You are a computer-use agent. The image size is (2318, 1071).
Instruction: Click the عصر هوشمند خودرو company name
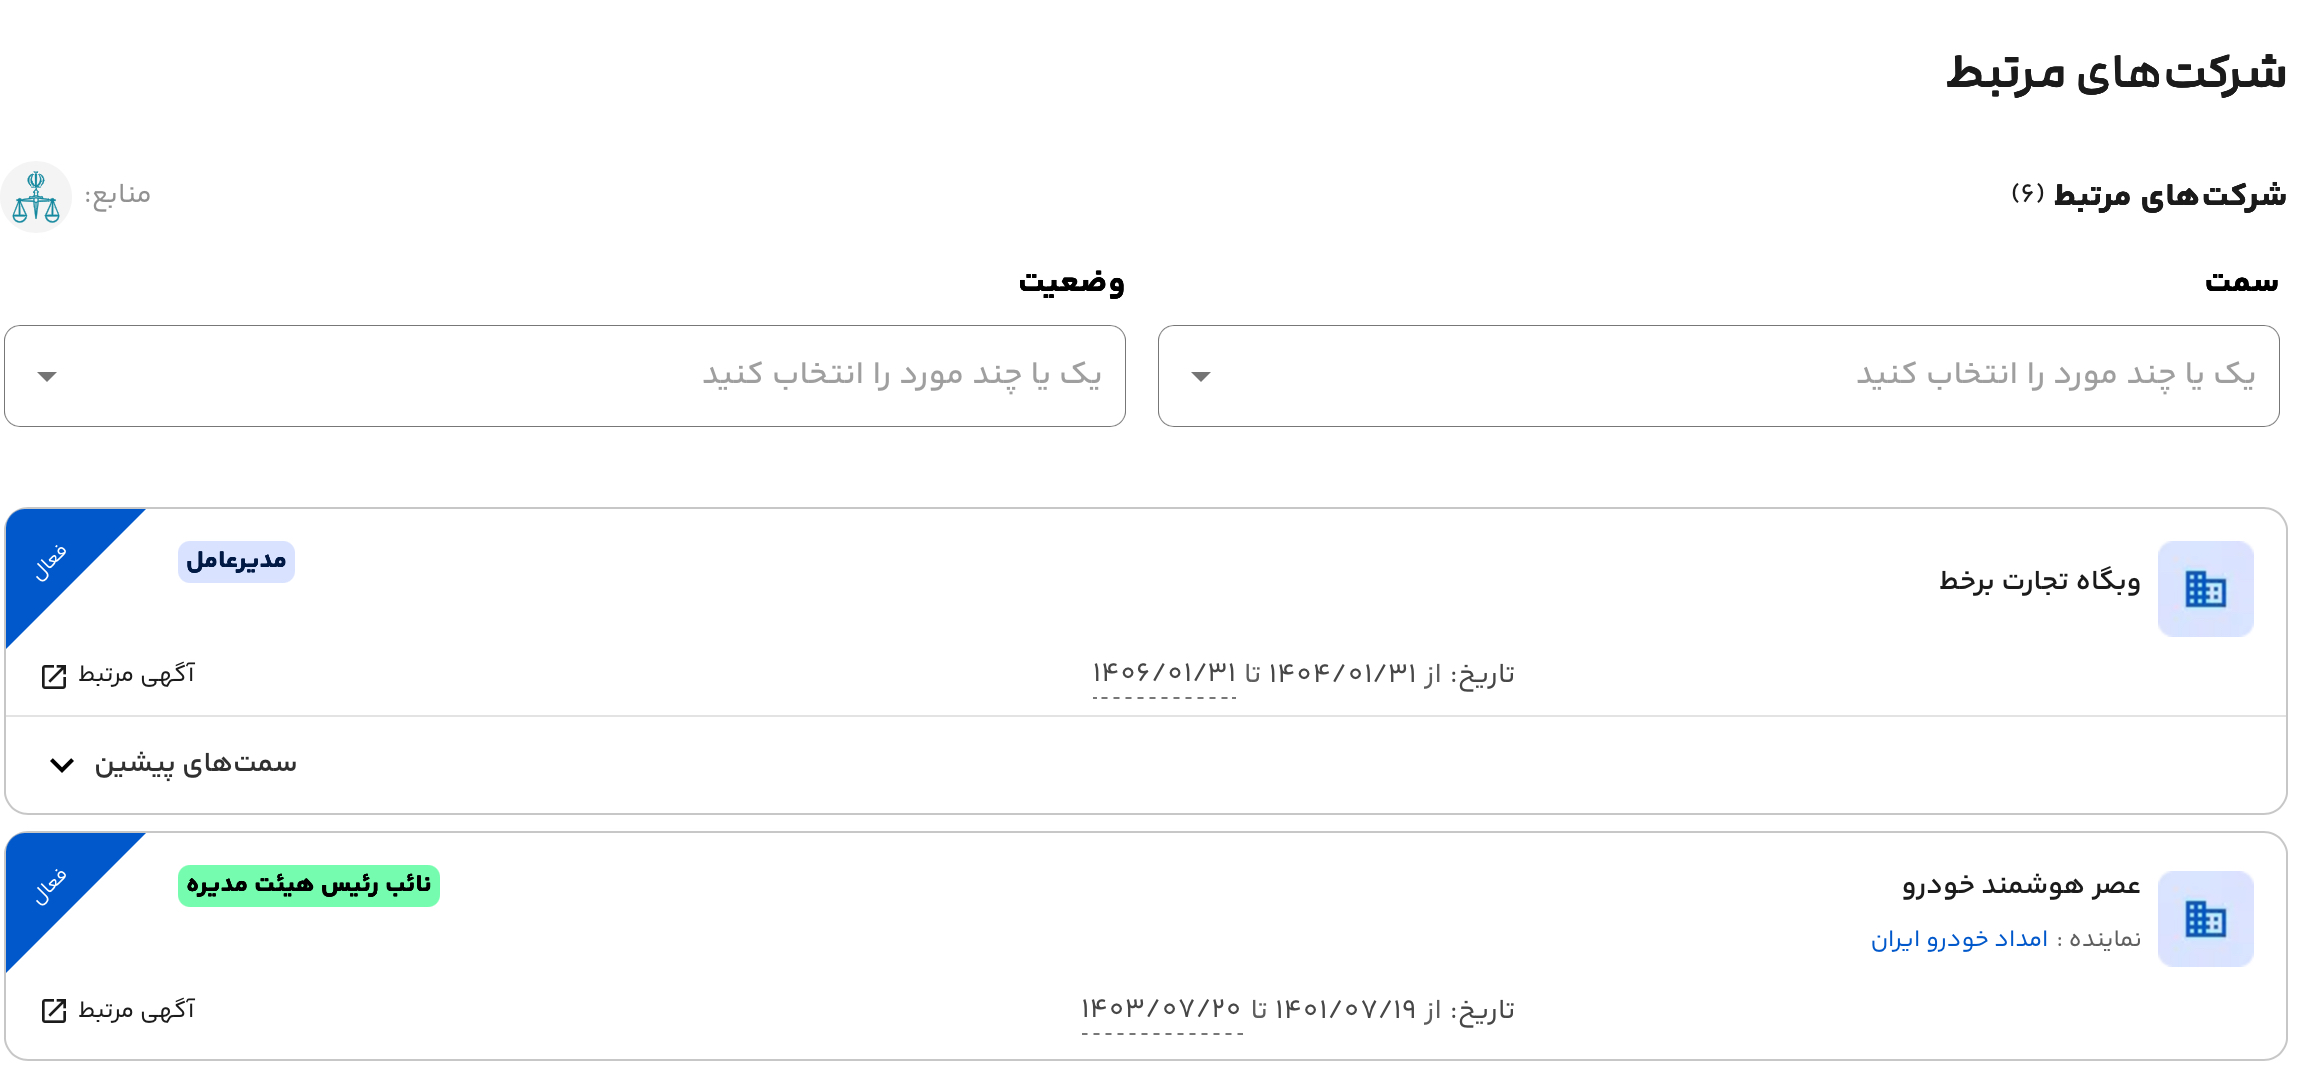point(2020,885)
